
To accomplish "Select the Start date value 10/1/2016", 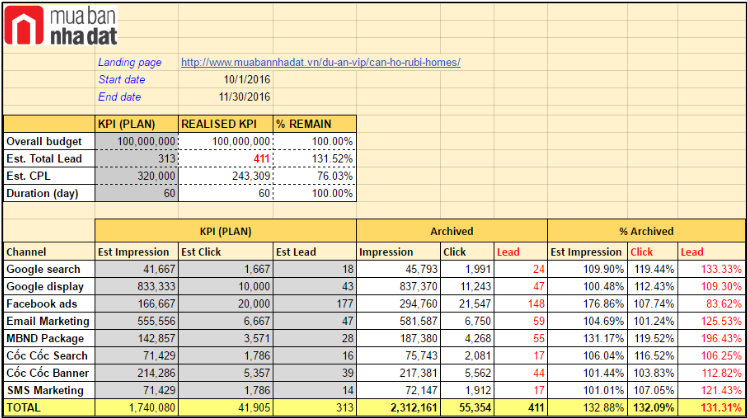I will pyautogui.click(x=247, y=79).
